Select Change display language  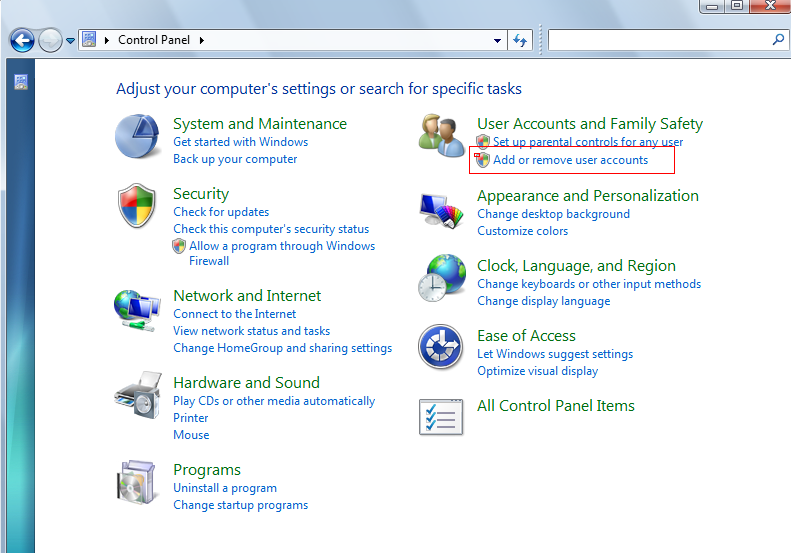click(544, 301)
